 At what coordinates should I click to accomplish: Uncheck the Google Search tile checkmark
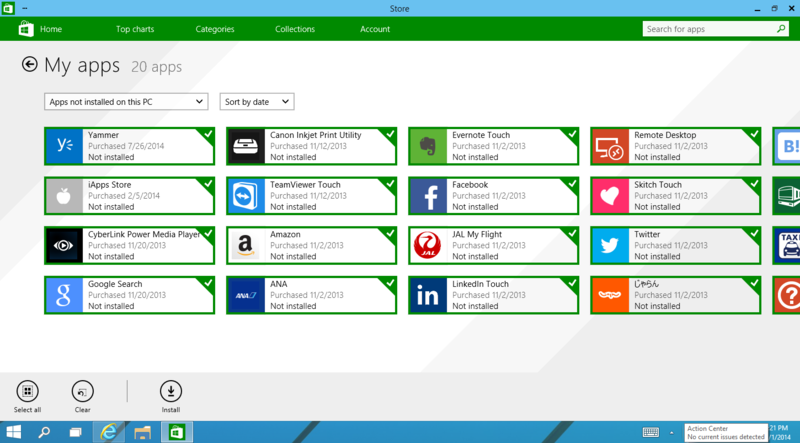point(208,283)
